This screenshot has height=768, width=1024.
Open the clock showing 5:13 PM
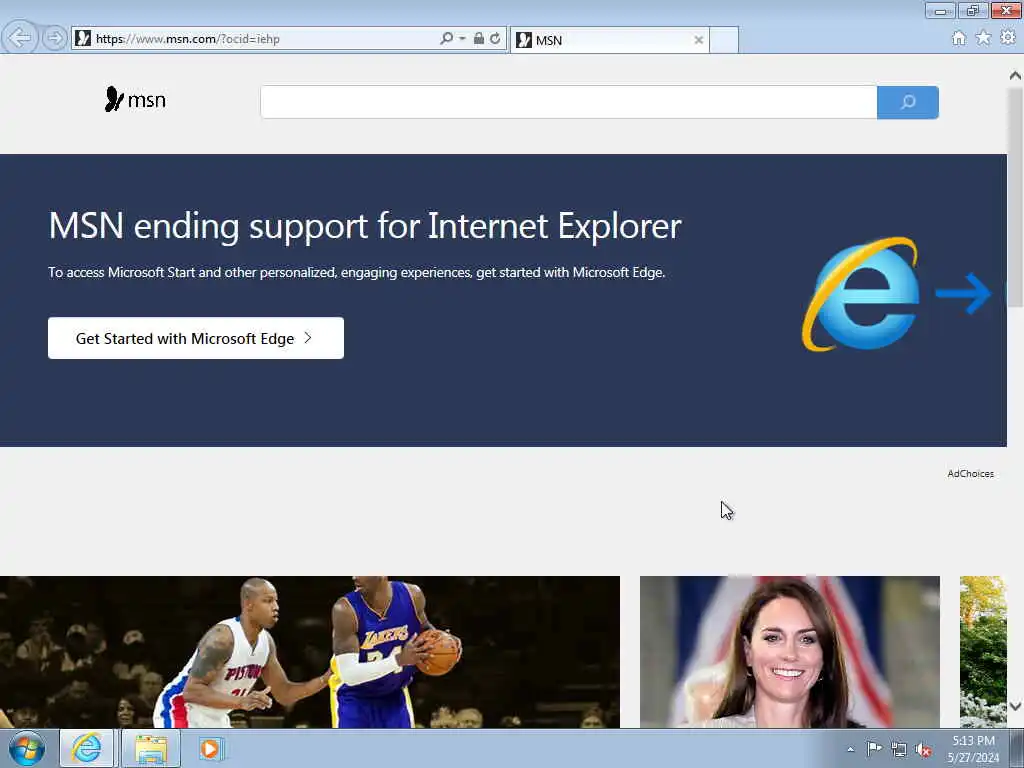[973, 749]
